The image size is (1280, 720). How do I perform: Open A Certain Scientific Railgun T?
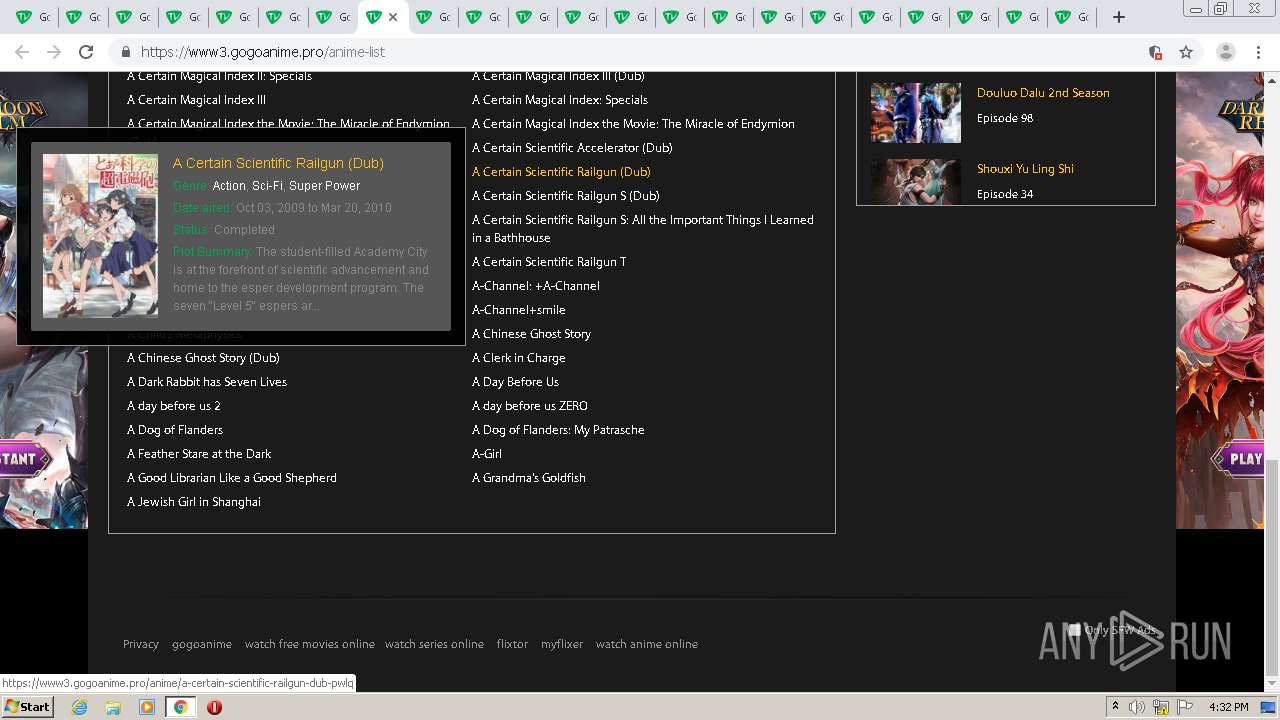[x=549, y=262]
